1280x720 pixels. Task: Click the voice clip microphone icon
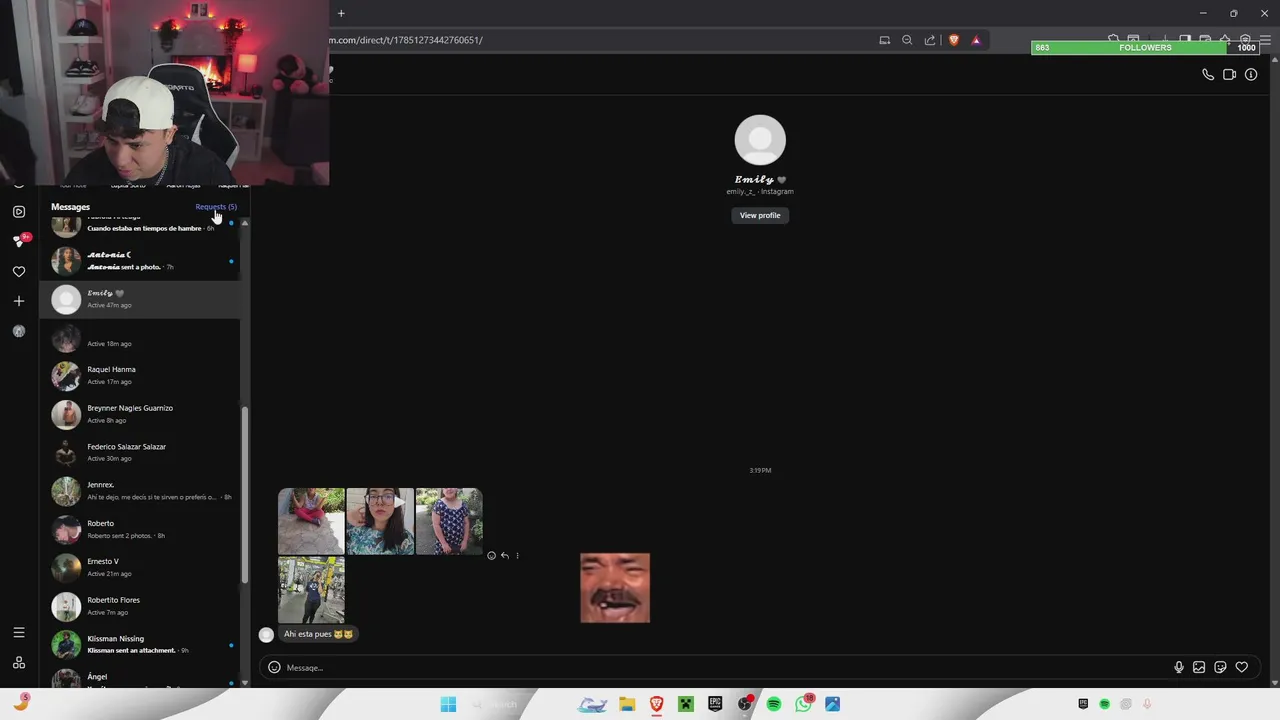[x=1179, y=668]
